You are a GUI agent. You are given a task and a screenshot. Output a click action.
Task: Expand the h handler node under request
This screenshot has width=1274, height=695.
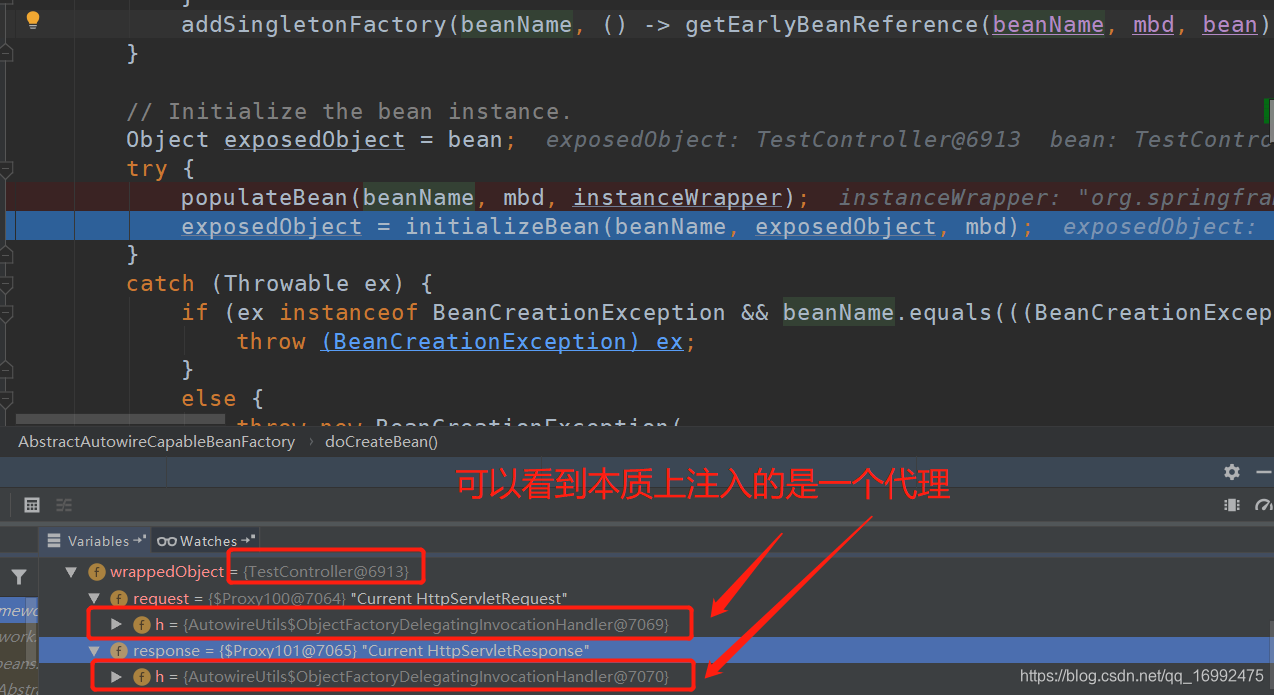[117, 624]
